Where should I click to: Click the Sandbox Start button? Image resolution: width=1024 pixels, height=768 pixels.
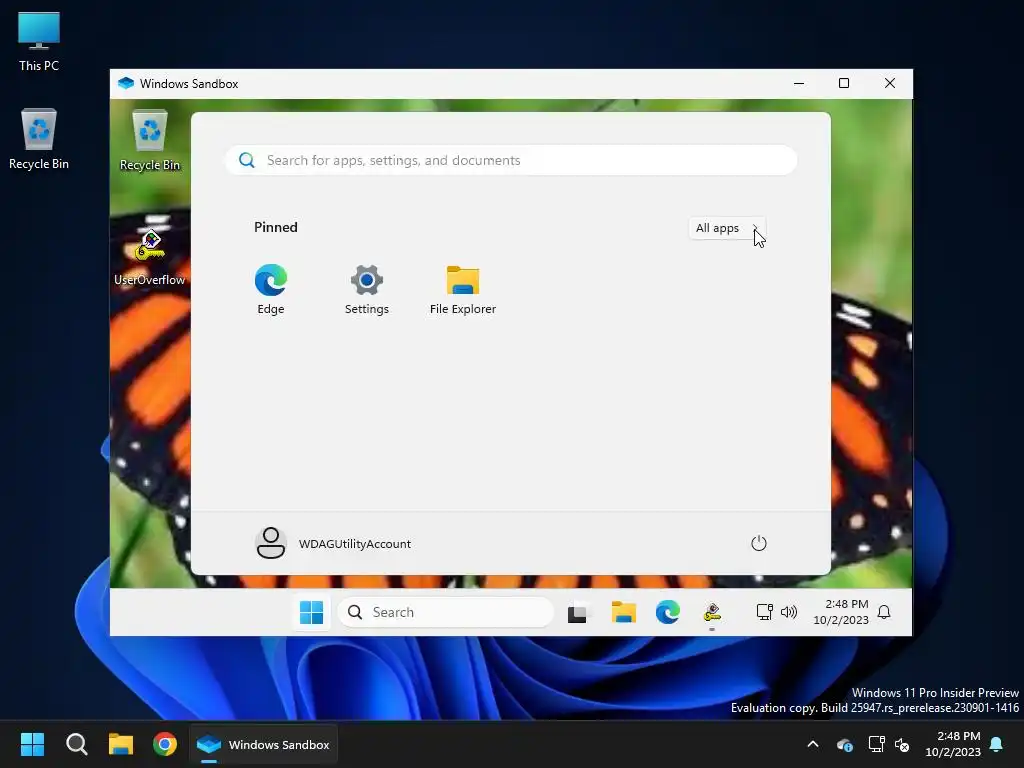(311, 612)
